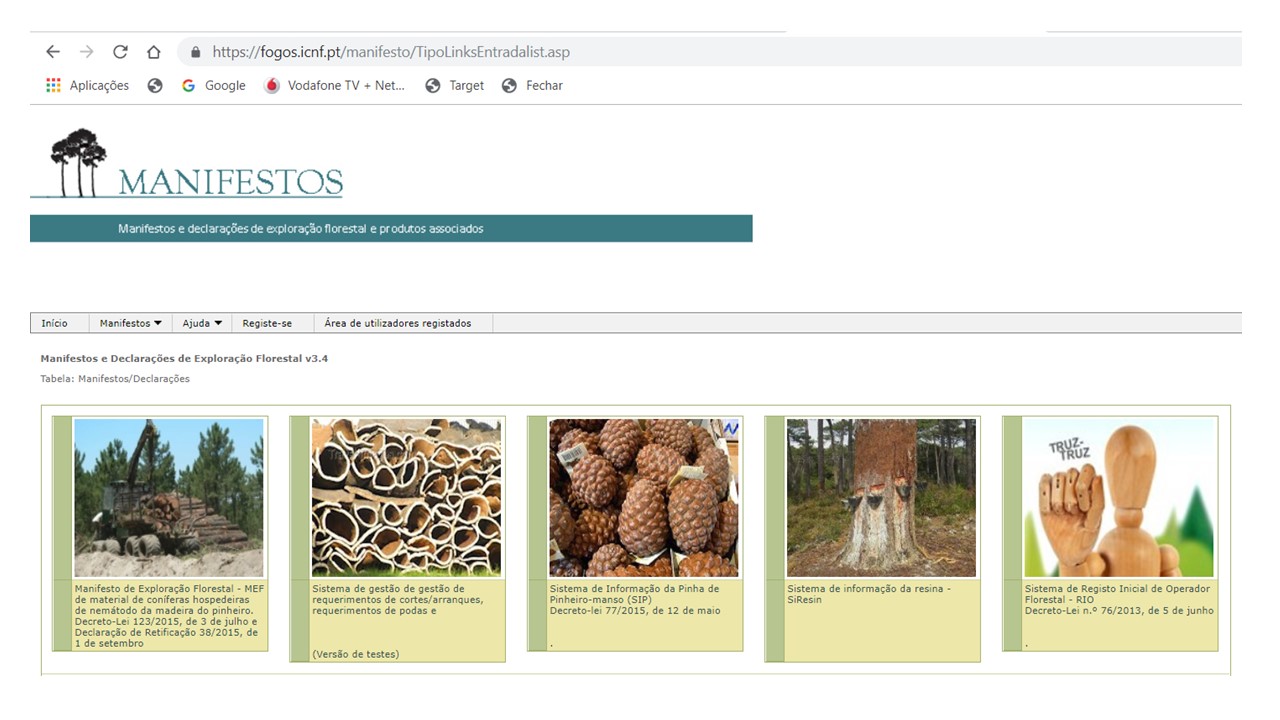Expand the Manifestos dropdown menu
This screenshot has width=1280, height=720.
click(x=130, y=323)
